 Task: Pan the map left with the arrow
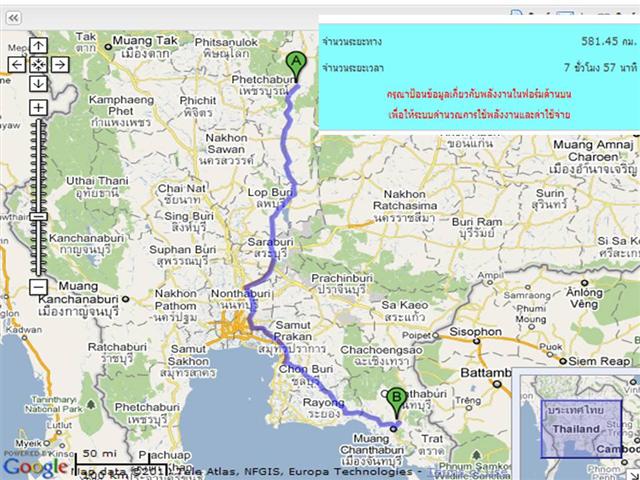tap(17, 64)
